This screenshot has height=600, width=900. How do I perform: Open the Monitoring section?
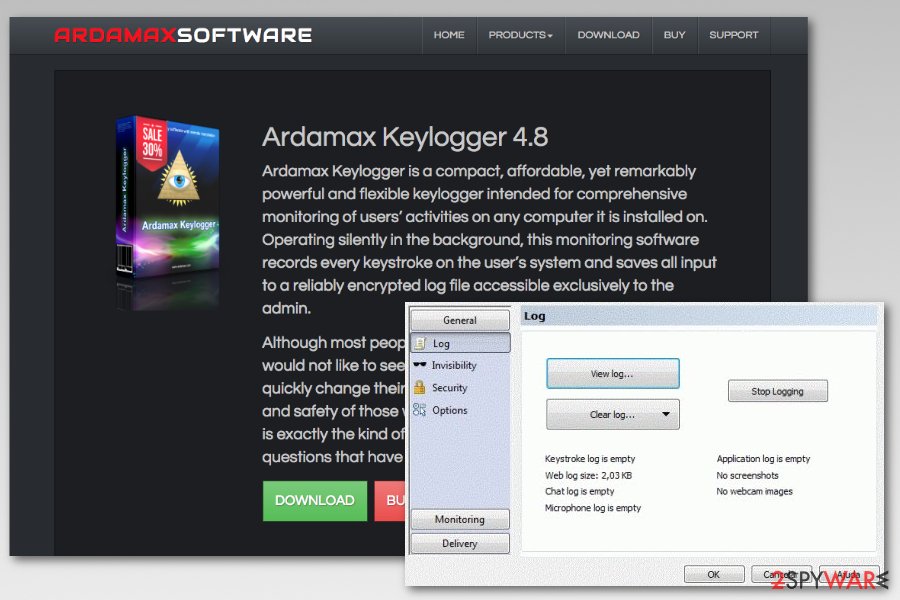pyautogui.click(x=460, y=519)
